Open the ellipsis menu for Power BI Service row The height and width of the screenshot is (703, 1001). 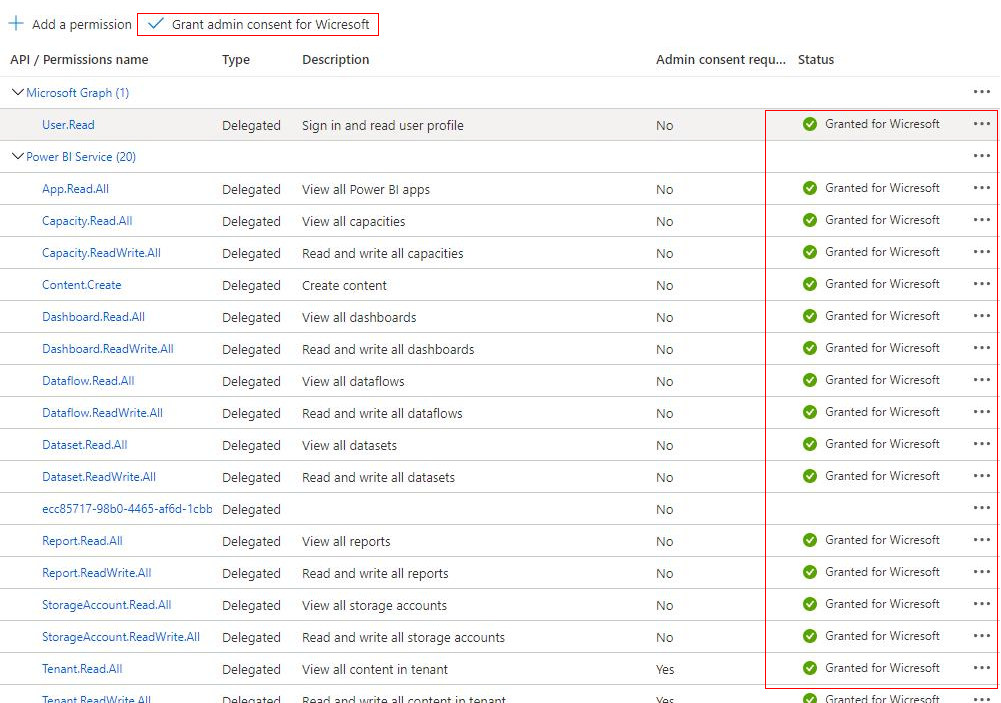982,156
